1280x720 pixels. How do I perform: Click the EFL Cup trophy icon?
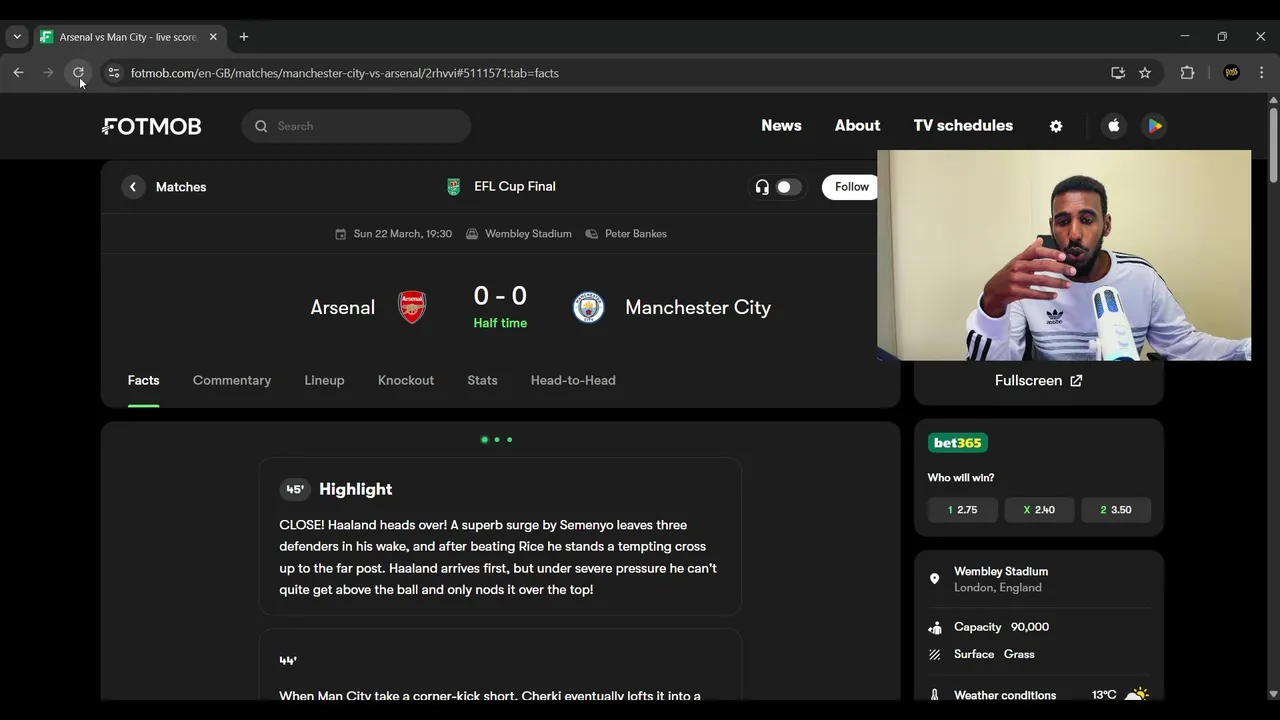tap(454, 187)
